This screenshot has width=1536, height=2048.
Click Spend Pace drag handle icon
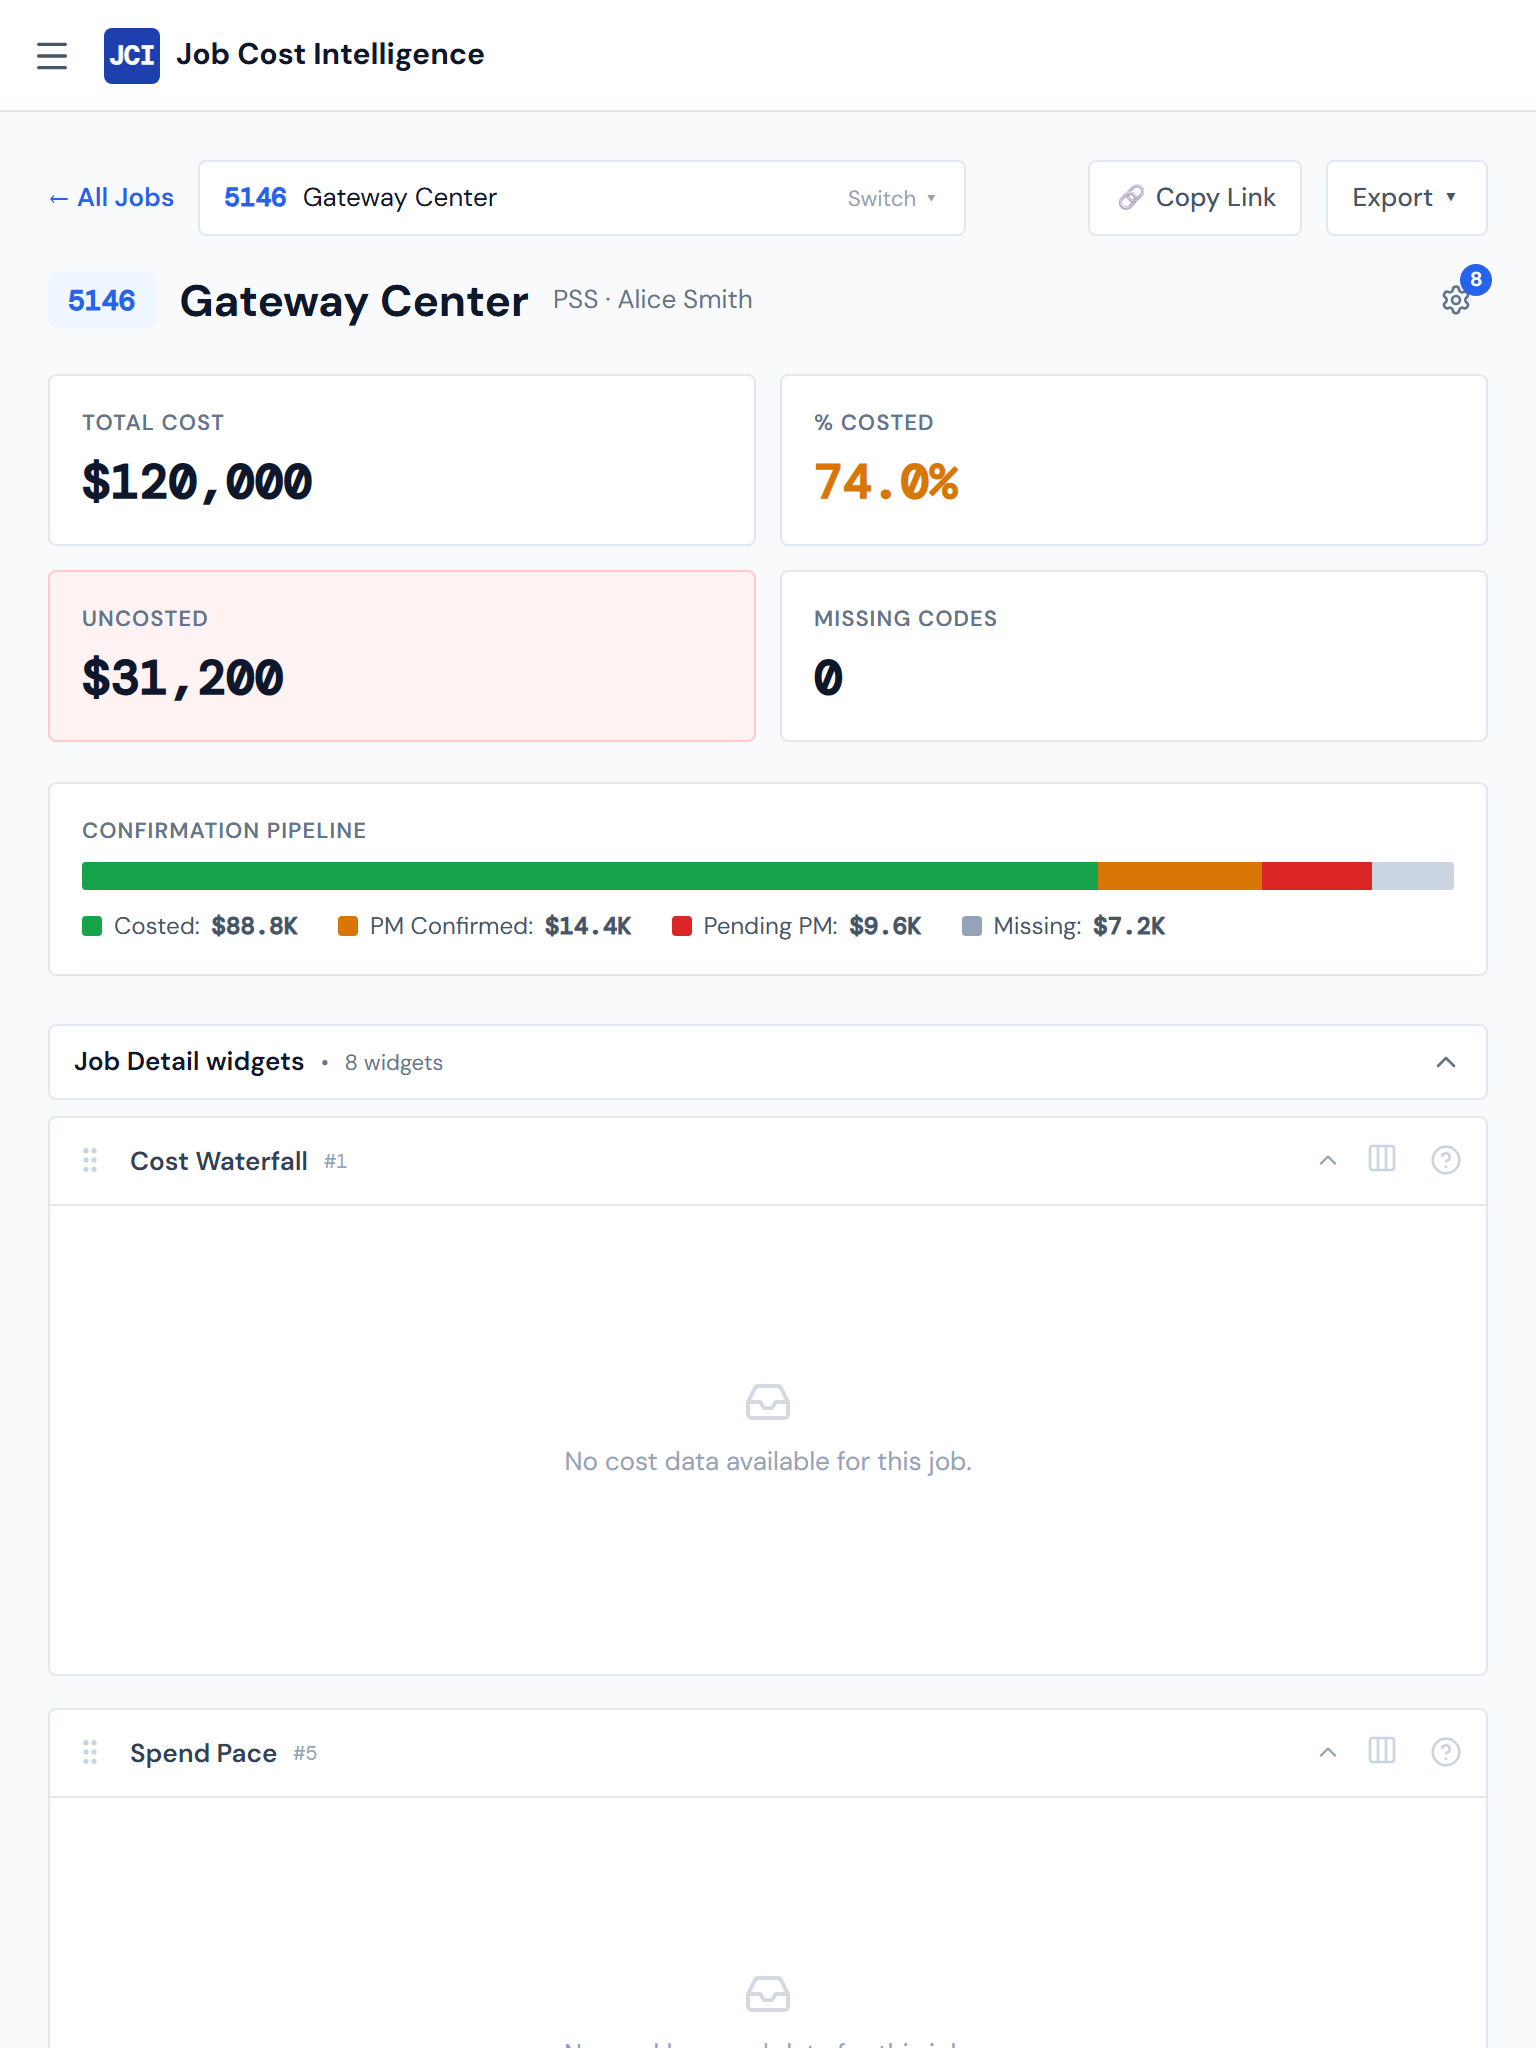point(90,1752)
